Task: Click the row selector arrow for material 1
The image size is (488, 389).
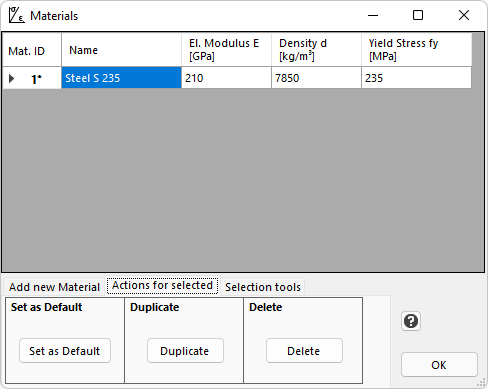Action: click(12, 79)
